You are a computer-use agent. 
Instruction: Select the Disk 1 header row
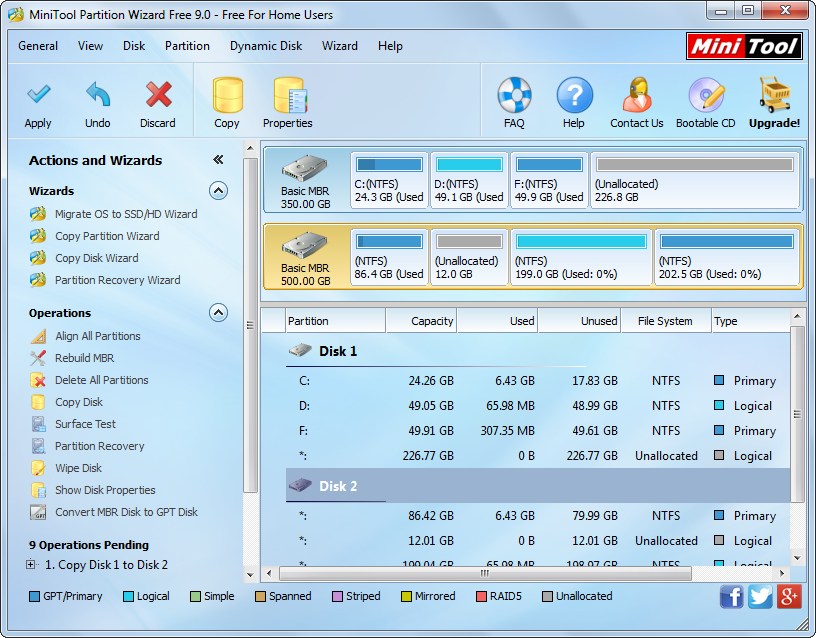tap(538, 351)
